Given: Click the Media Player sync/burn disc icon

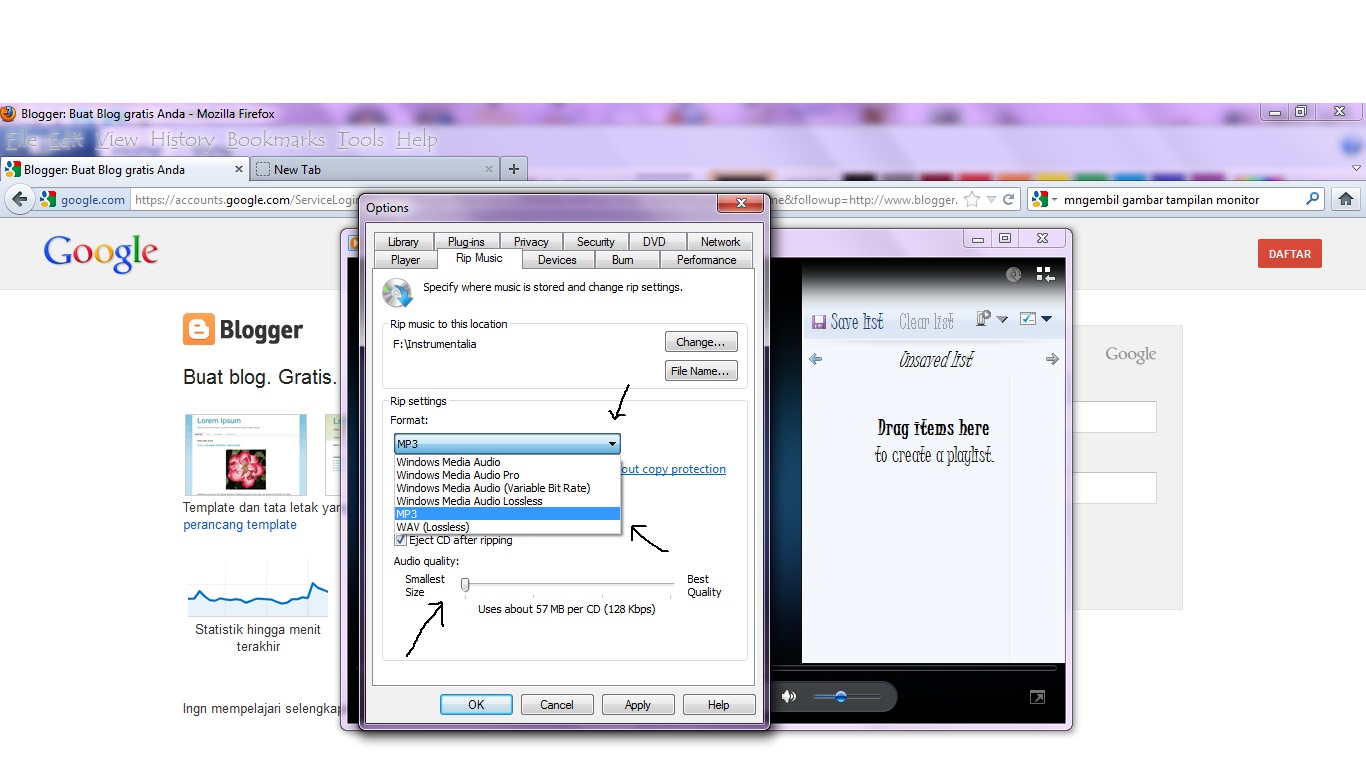Looking at the screenshot, I should pyautogui.click(x=1013, y=274).
